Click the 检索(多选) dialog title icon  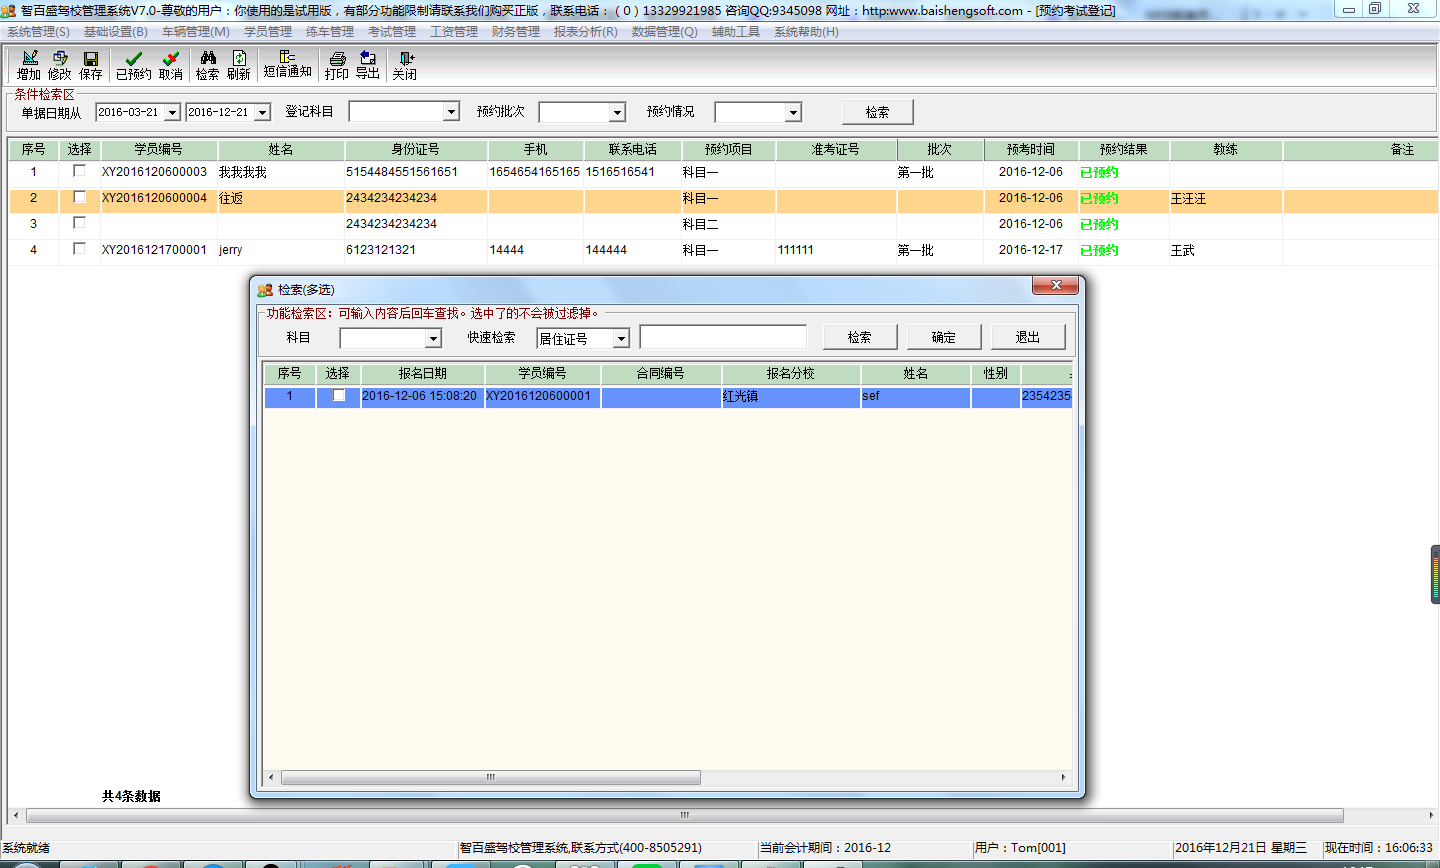[x=265, y=290]
